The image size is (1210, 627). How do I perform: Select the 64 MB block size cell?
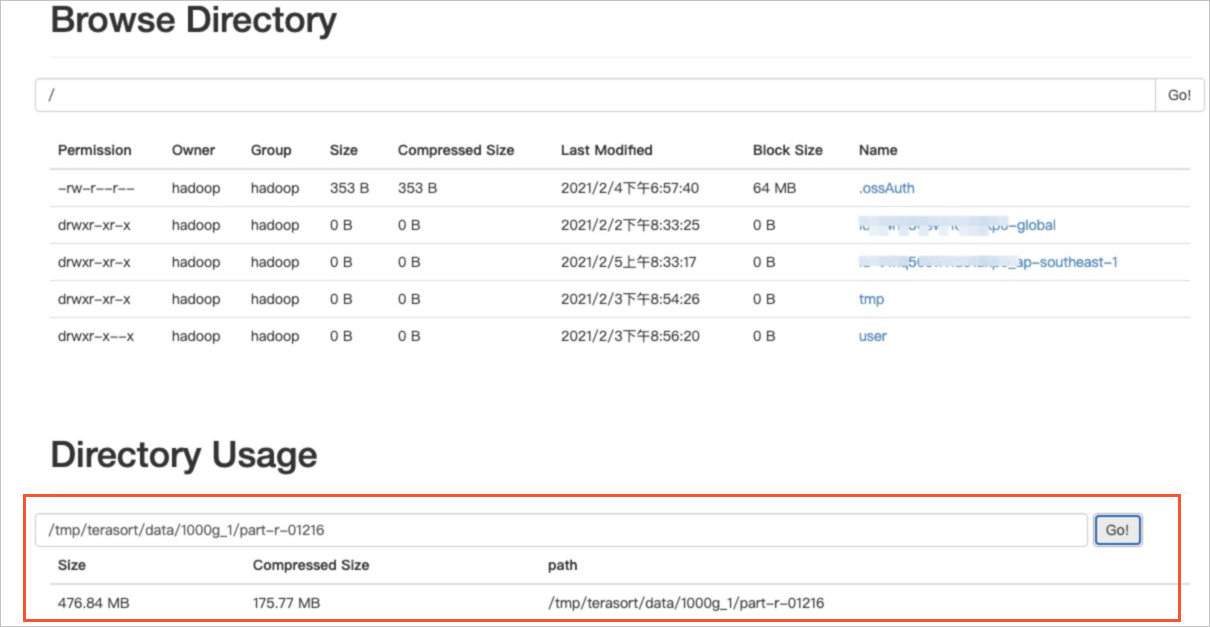(775, 188)
